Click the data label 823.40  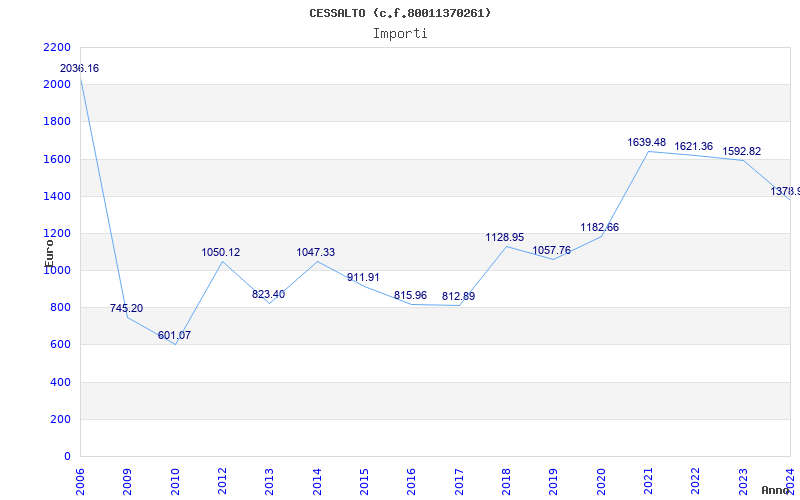click(268, 294)
